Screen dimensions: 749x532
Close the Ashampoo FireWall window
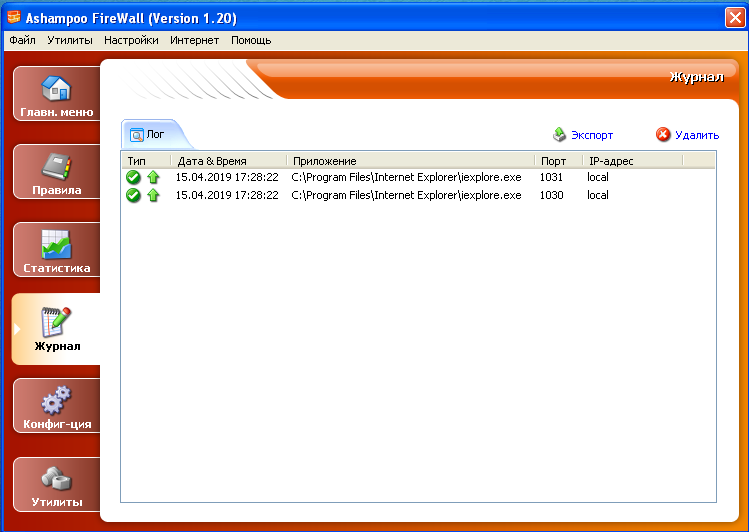tap(735, 18)
